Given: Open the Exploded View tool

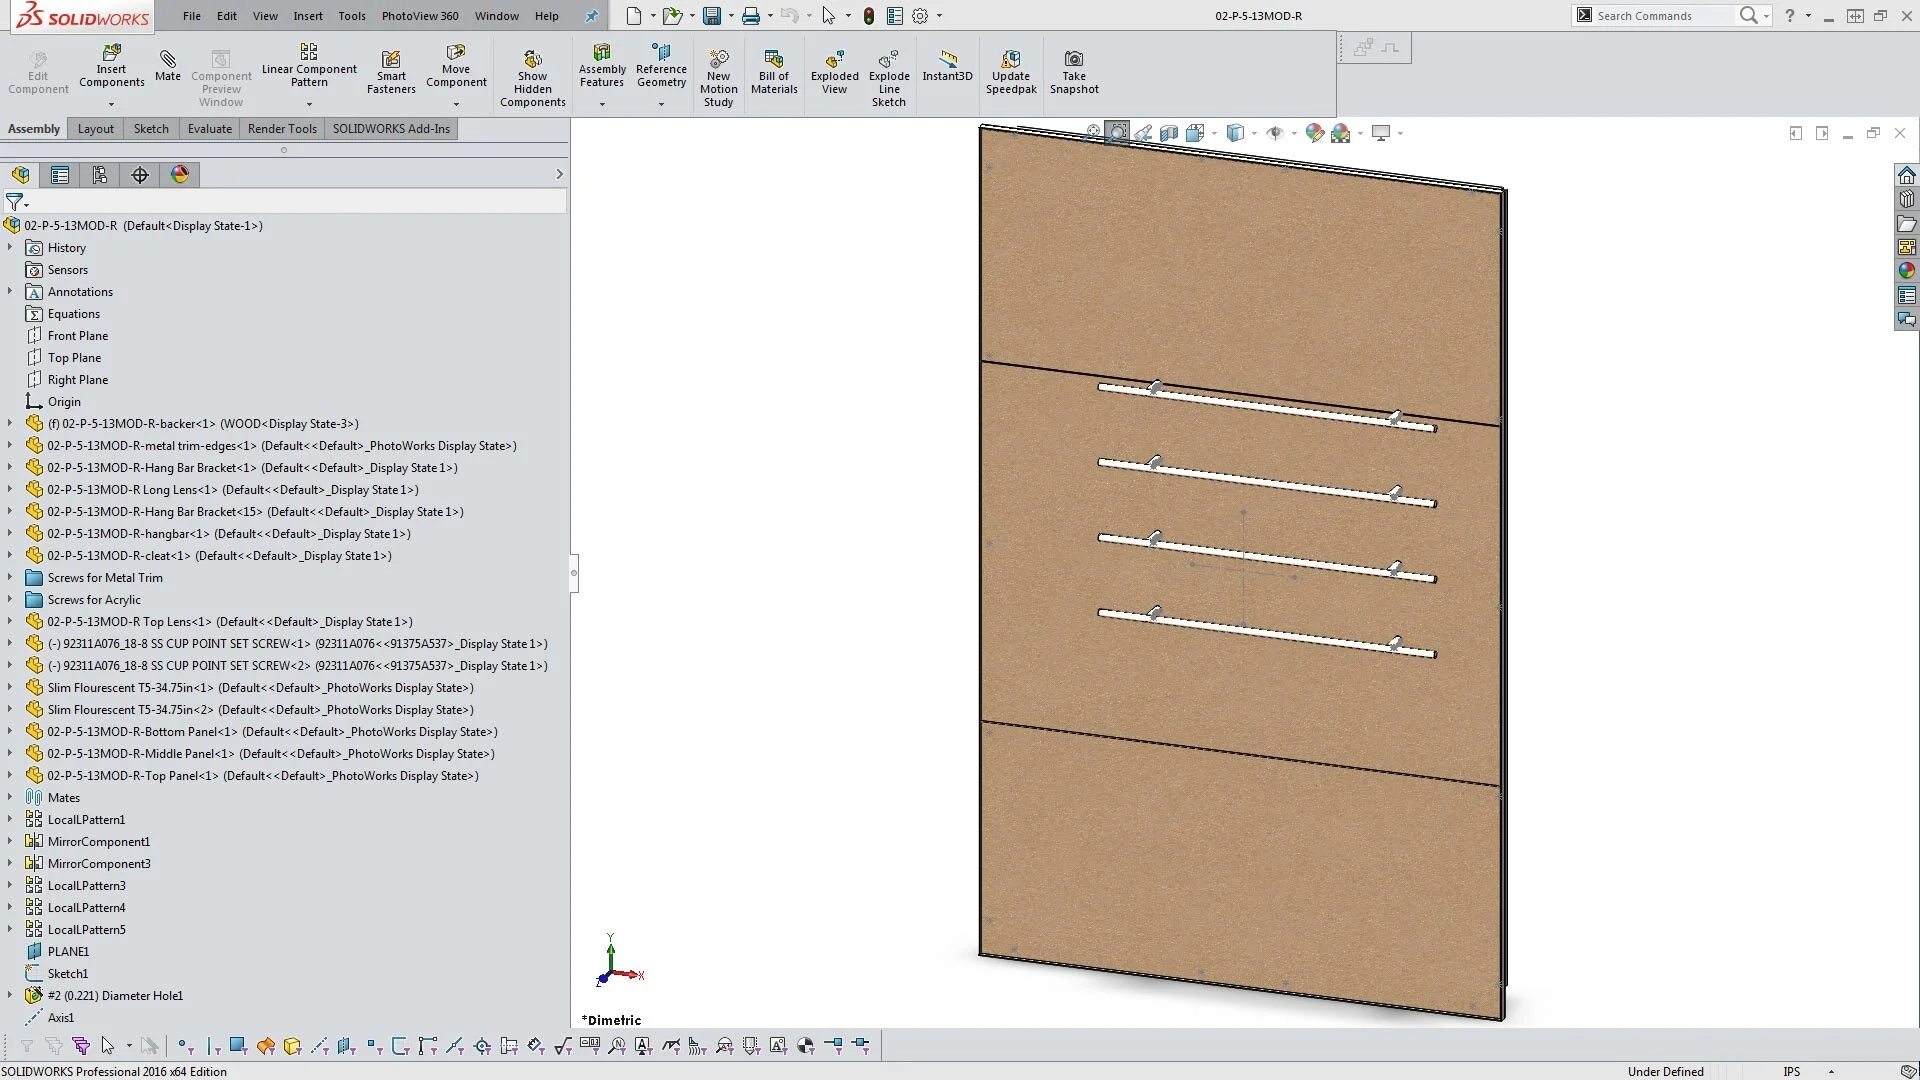Looking at the screenshot, I should click(834, 60).
